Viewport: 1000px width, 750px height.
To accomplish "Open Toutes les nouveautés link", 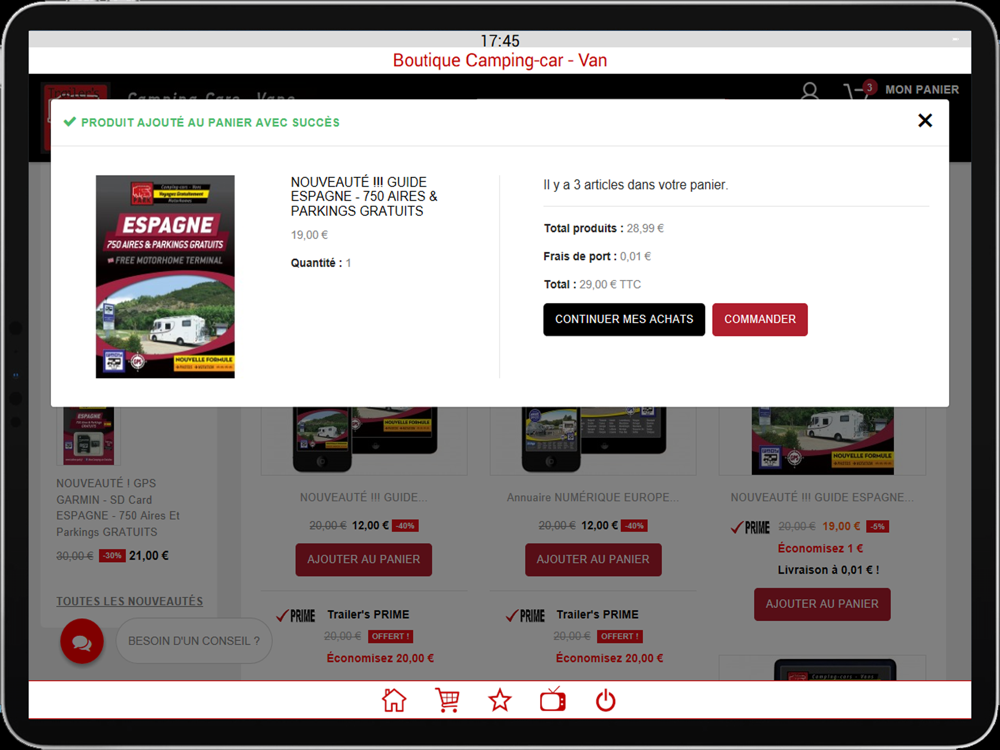I will point(129,601).
